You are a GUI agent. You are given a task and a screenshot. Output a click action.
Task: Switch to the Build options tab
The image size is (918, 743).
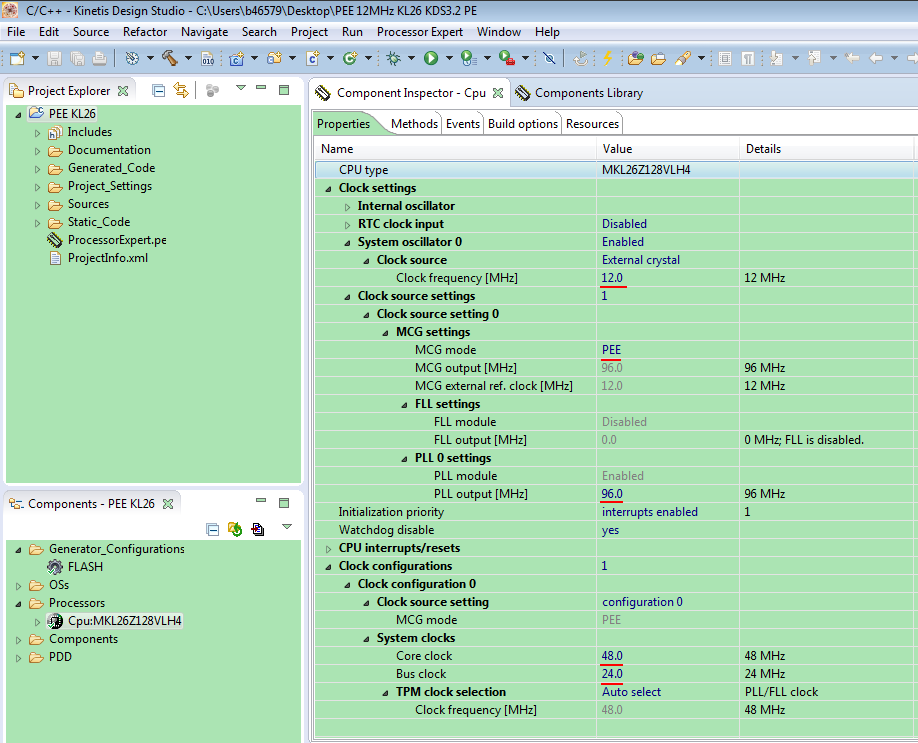(x=523, y=124)
